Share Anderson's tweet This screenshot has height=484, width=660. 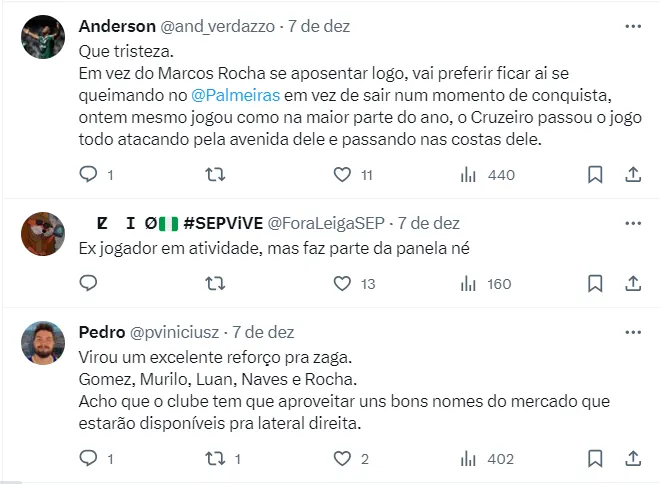click(632, 175)
